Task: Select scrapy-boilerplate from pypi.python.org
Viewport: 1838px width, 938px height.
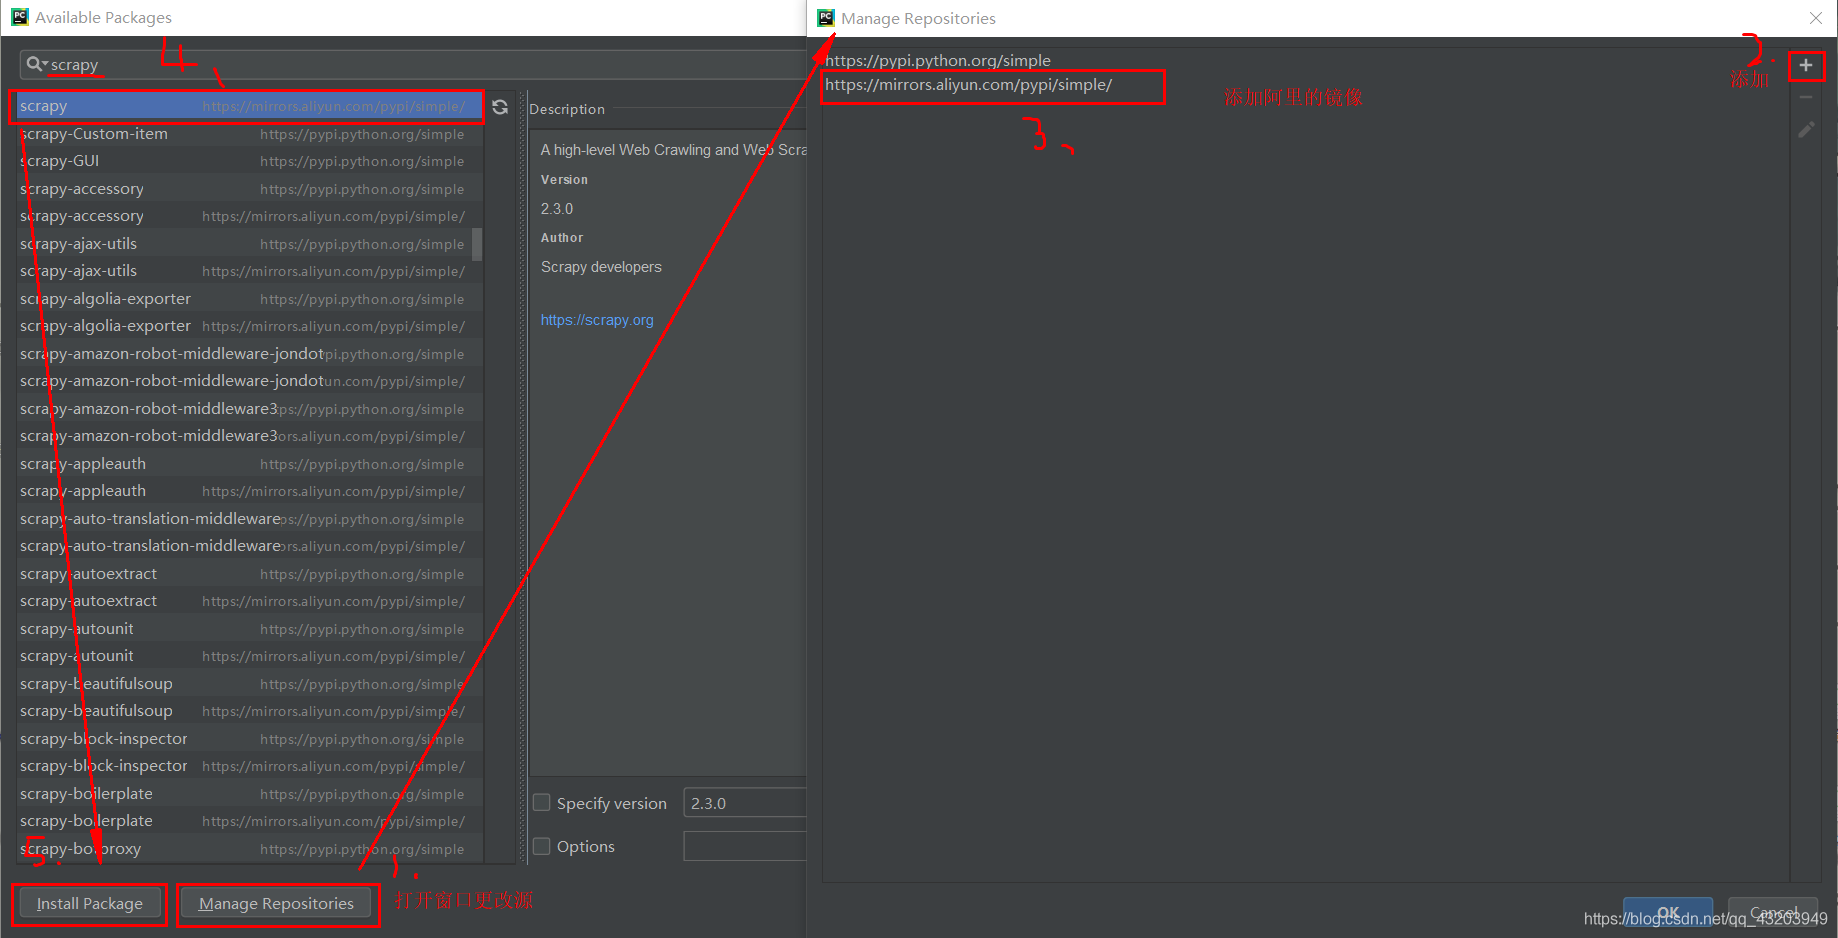Action: coord(250,794)
